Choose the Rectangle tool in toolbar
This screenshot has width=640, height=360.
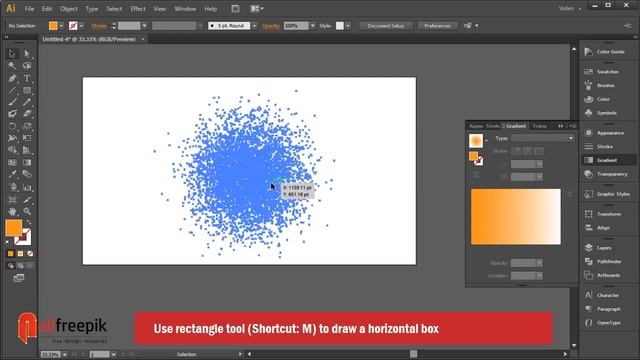pos(27,90)
